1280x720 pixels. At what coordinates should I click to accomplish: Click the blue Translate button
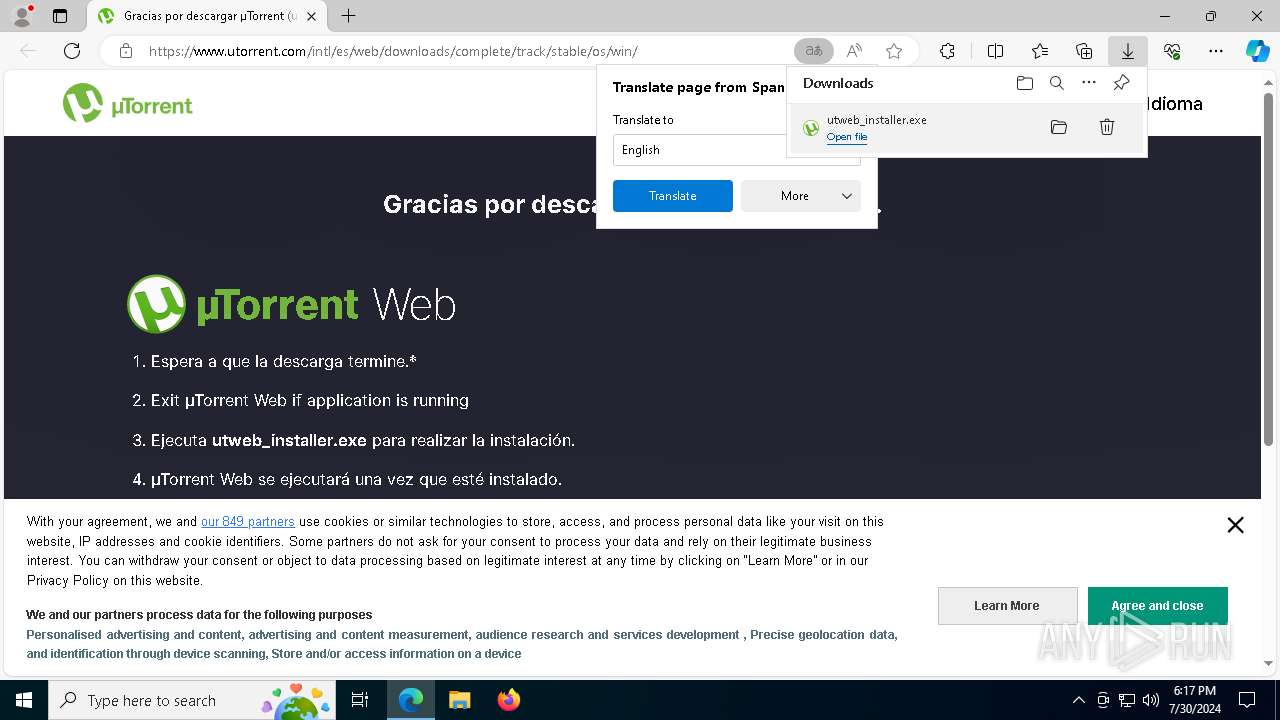tap(673, 196)
